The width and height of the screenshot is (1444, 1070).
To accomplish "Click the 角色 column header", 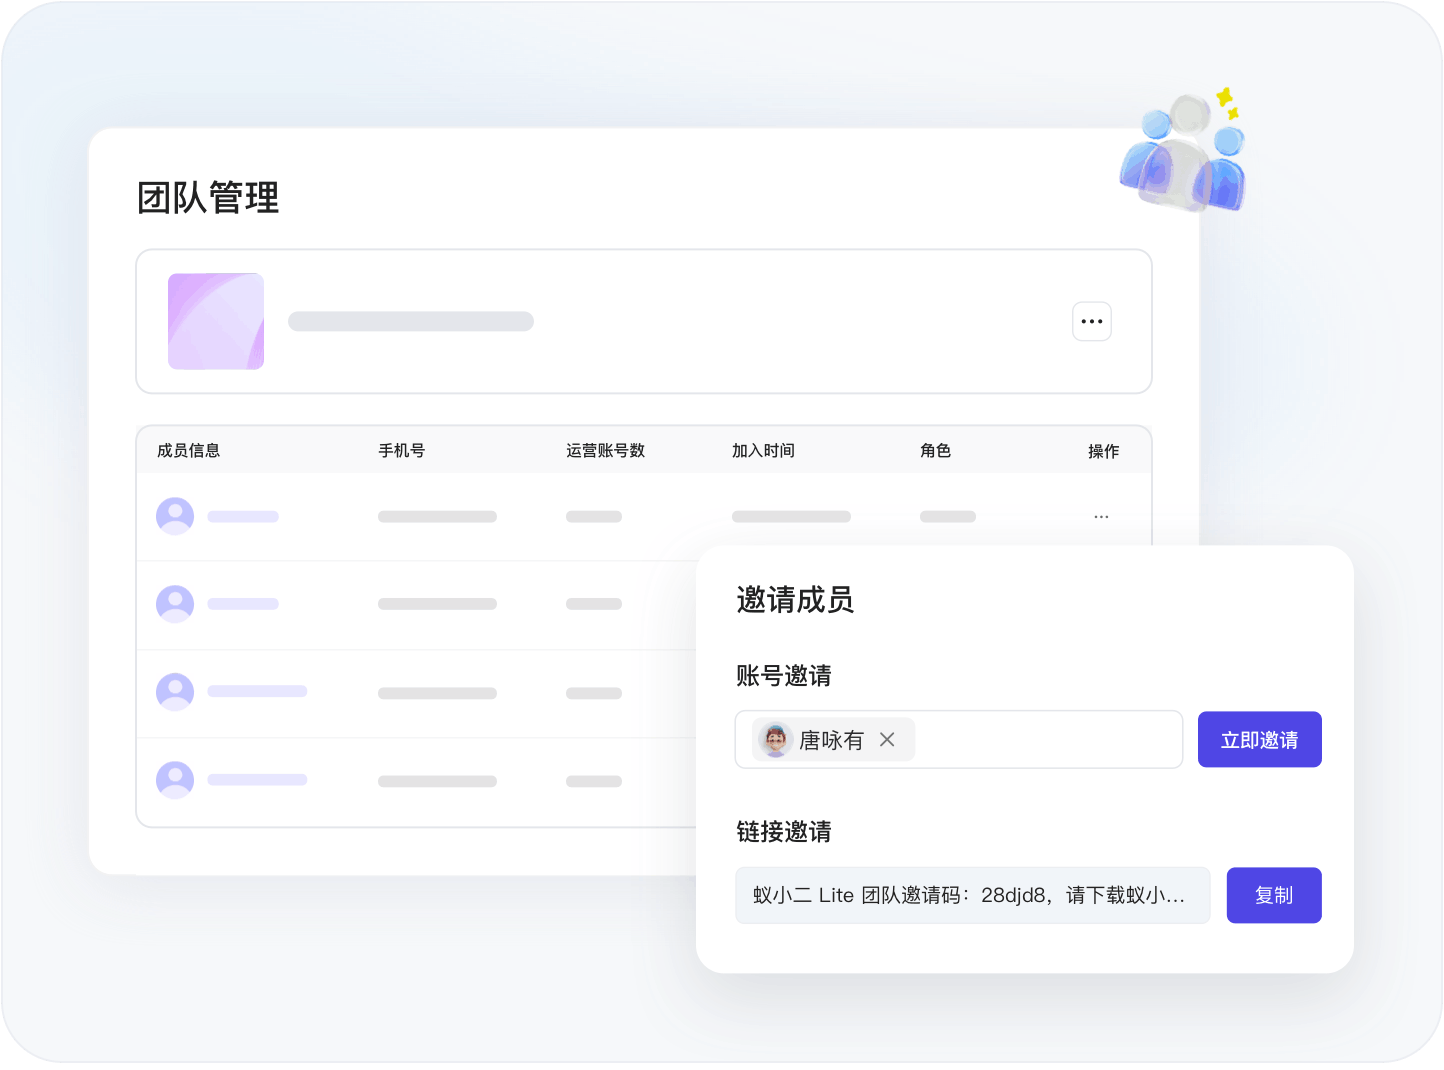I will pyautogui.click(x=935, y=451).
